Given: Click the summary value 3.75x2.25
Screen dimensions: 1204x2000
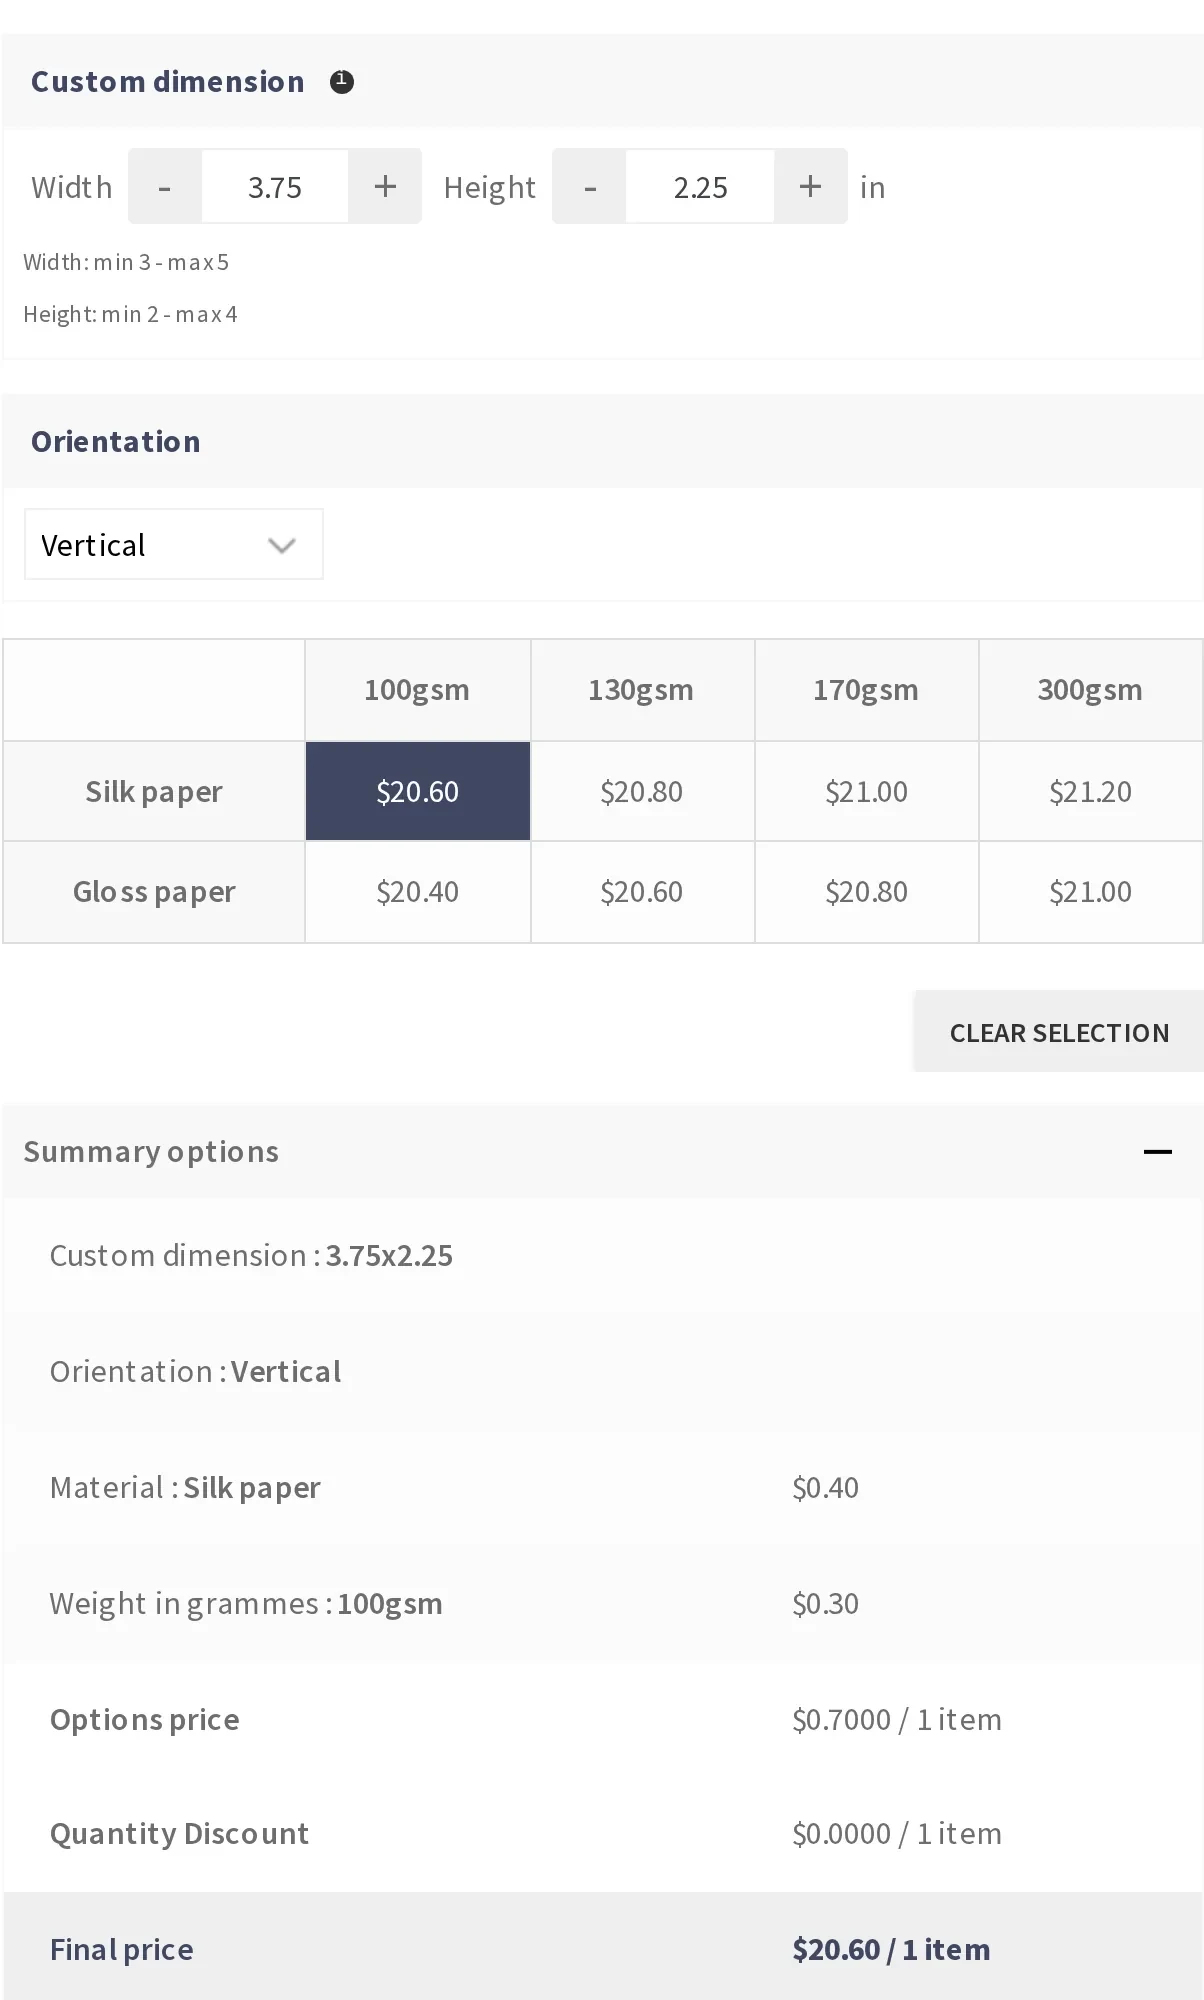Looking at the screenshot, I should point(389,1256).
